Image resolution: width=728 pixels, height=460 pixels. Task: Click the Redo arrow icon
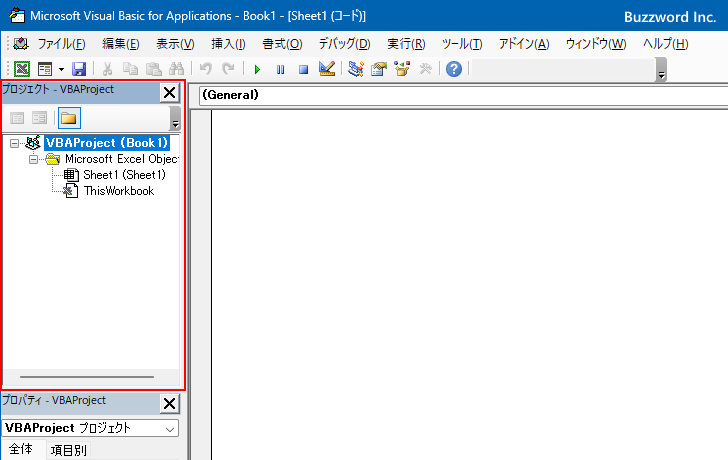[x=228, y=69]
